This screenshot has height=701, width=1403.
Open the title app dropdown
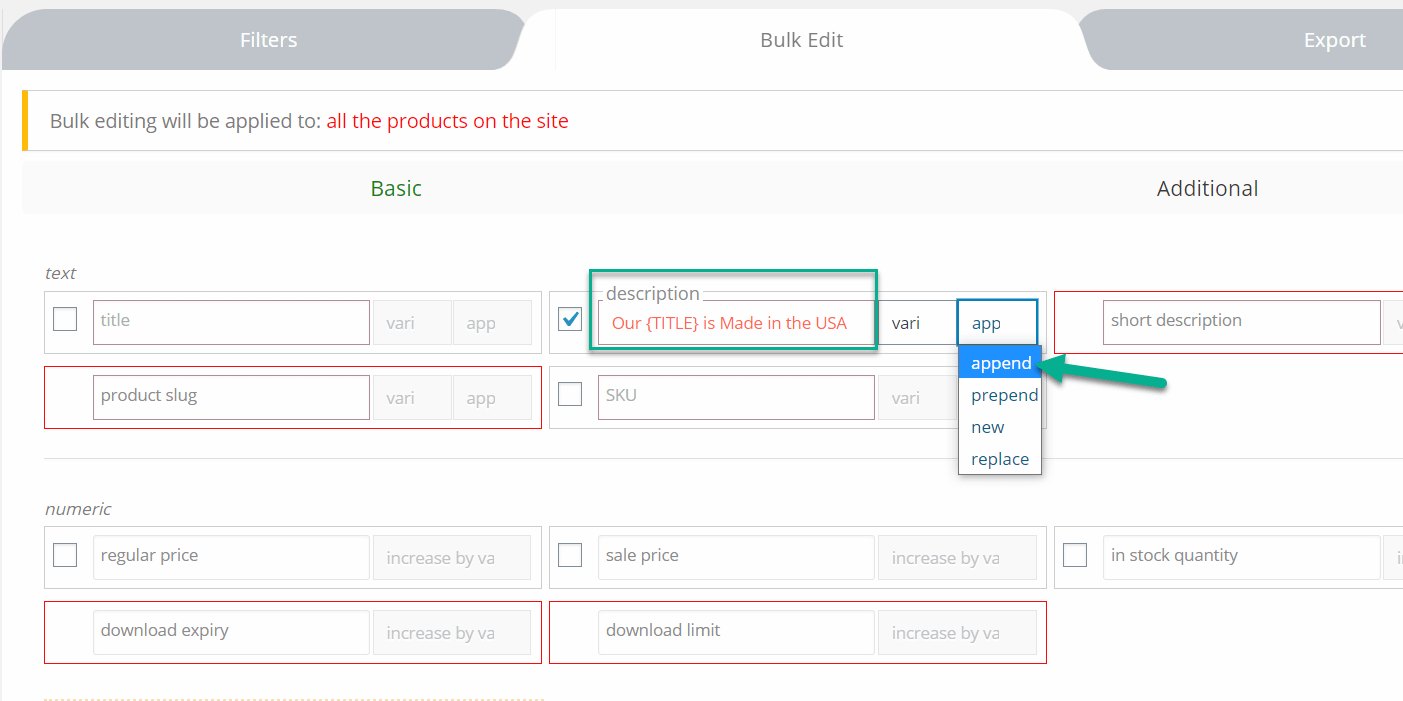492,323
